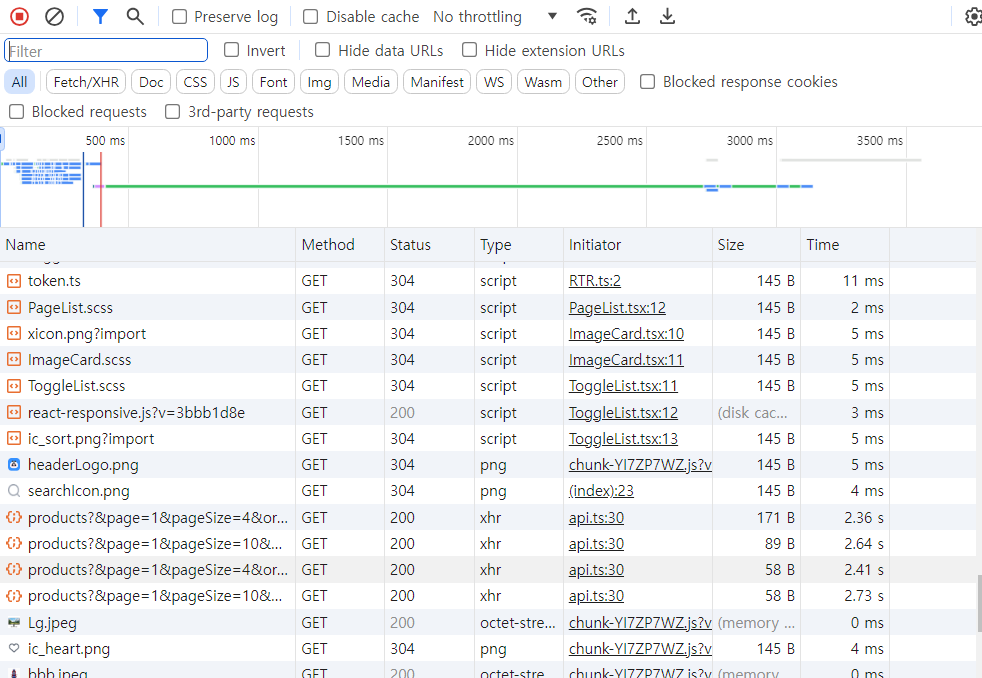Click script icon beside xicon.png?import
Viewport: 982px width, 678px height.
pyautogui.click(x=14, y=334)
